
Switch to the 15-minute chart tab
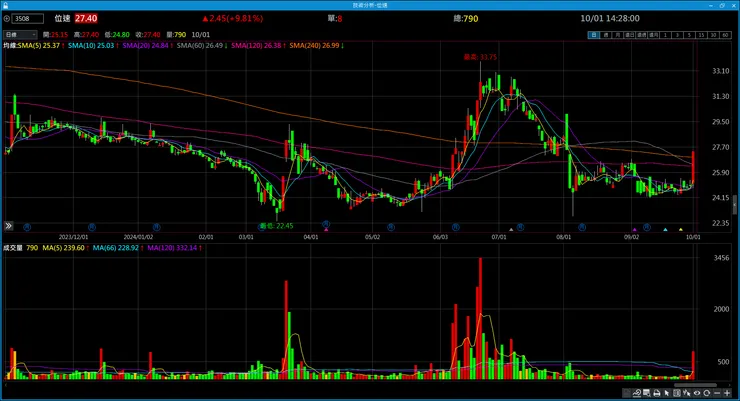coord(702,35)
